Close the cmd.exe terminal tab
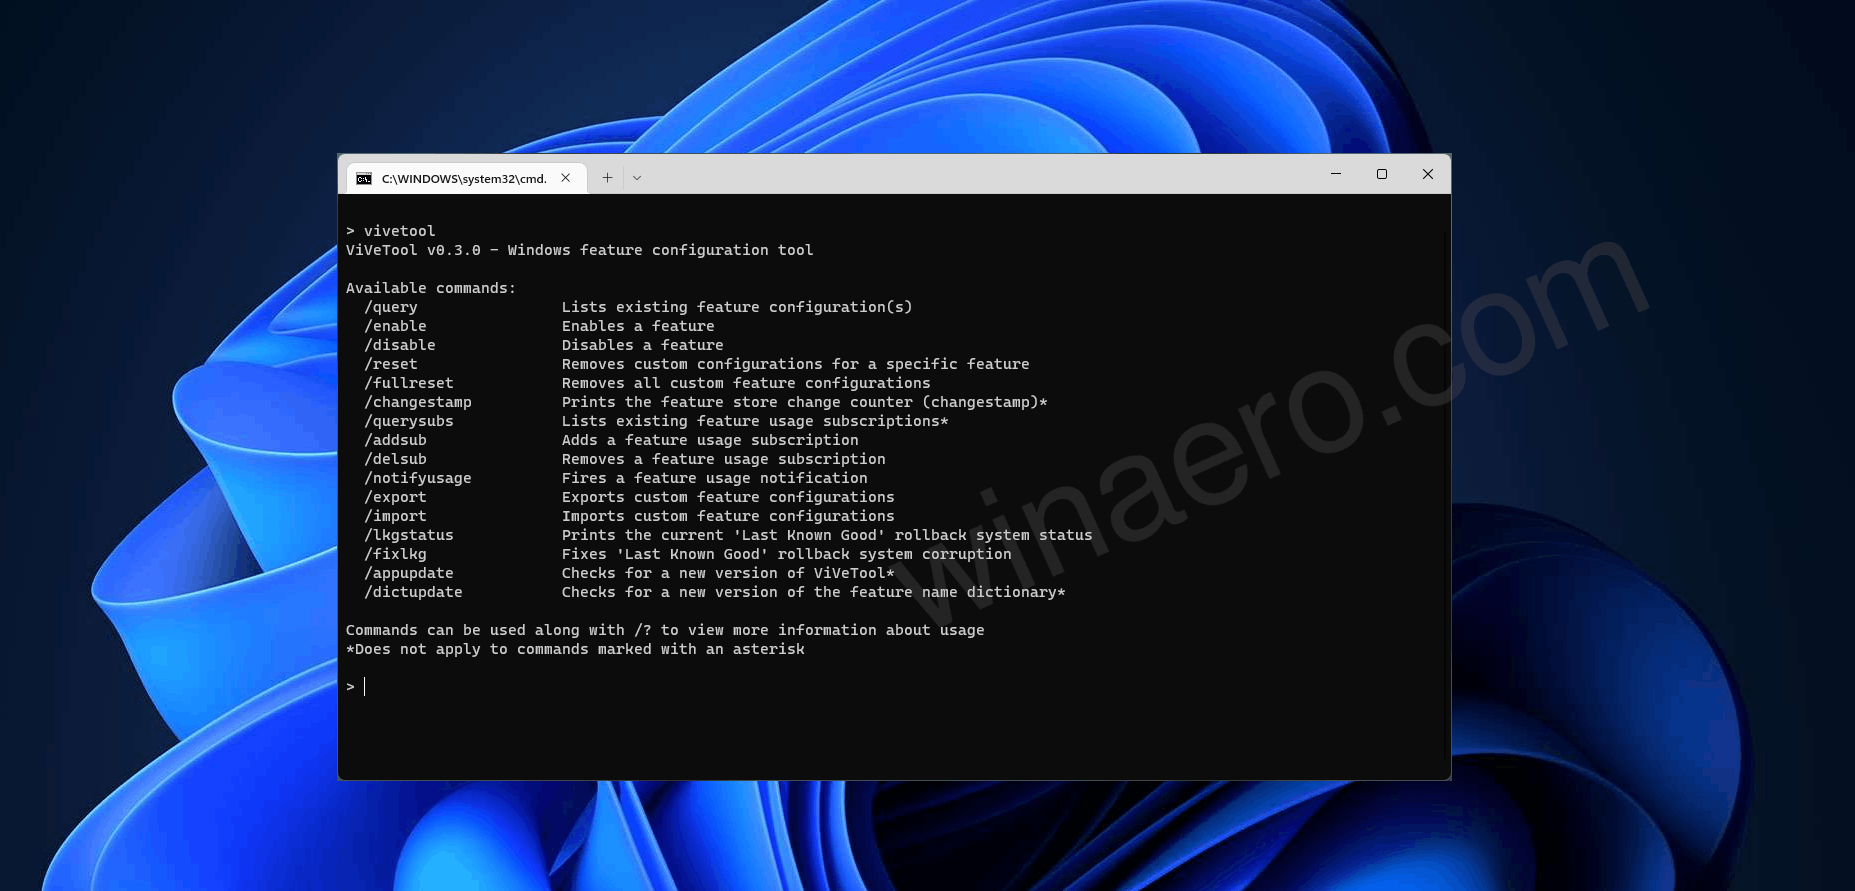This screenshot has width=1855, height=891. (x=566, y=177)
